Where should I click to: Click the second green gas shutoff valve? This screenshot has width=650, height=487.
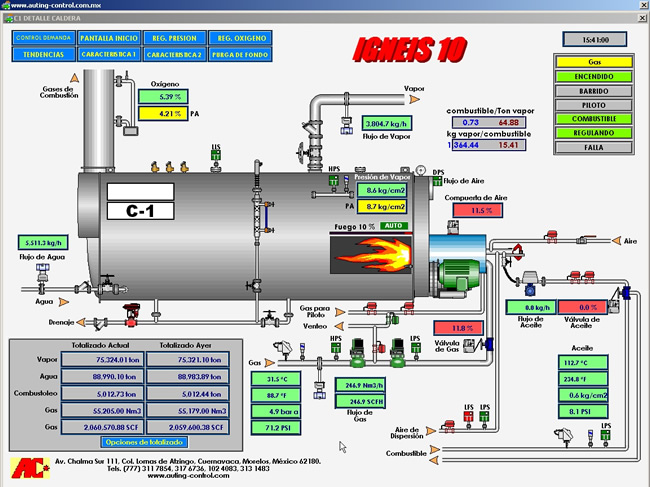point(397,353)
